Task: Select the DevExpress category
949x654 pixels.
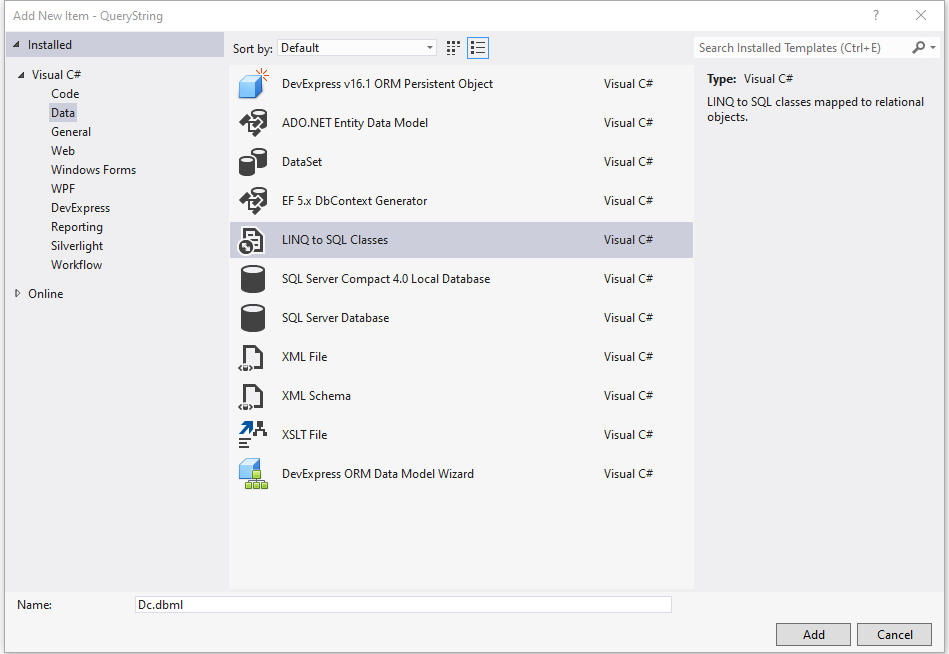Action: [80, 208]
